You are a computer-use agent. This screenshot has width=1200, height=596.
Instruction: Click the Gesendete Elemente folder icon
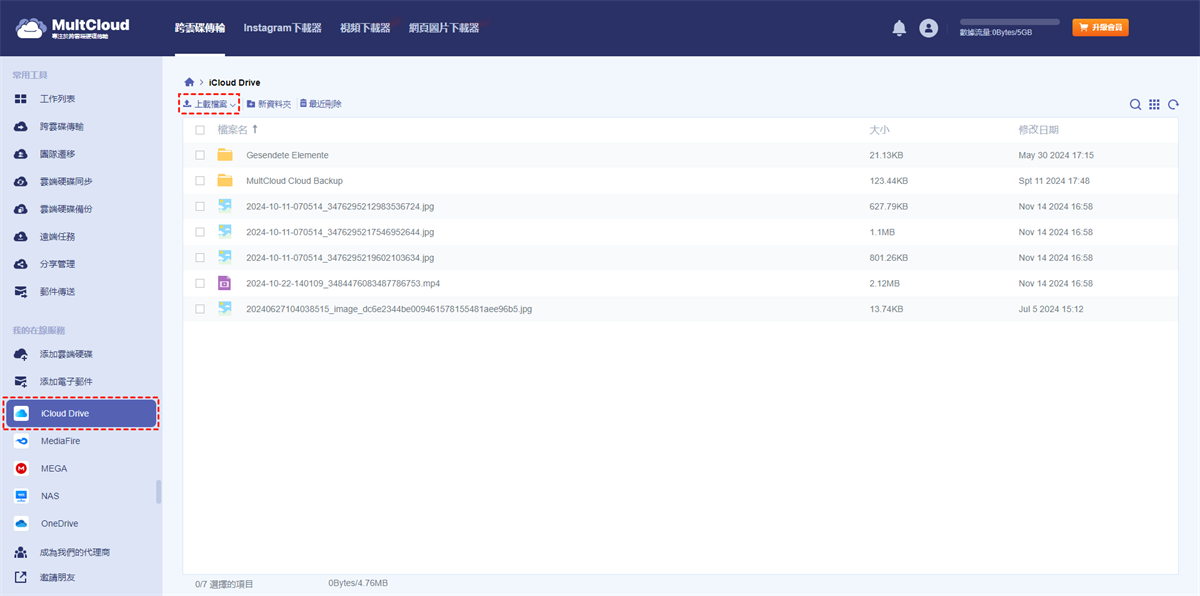225,155
